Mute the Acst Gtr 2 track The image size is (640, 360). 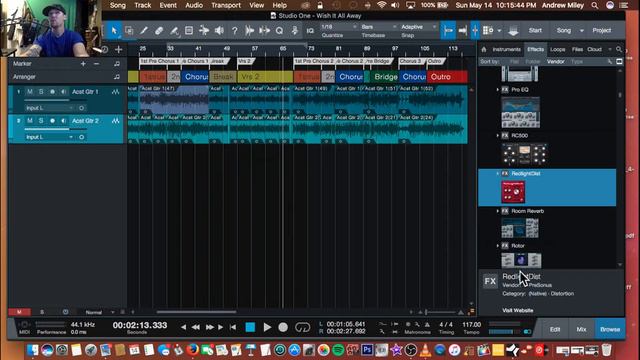pos(30,121)
